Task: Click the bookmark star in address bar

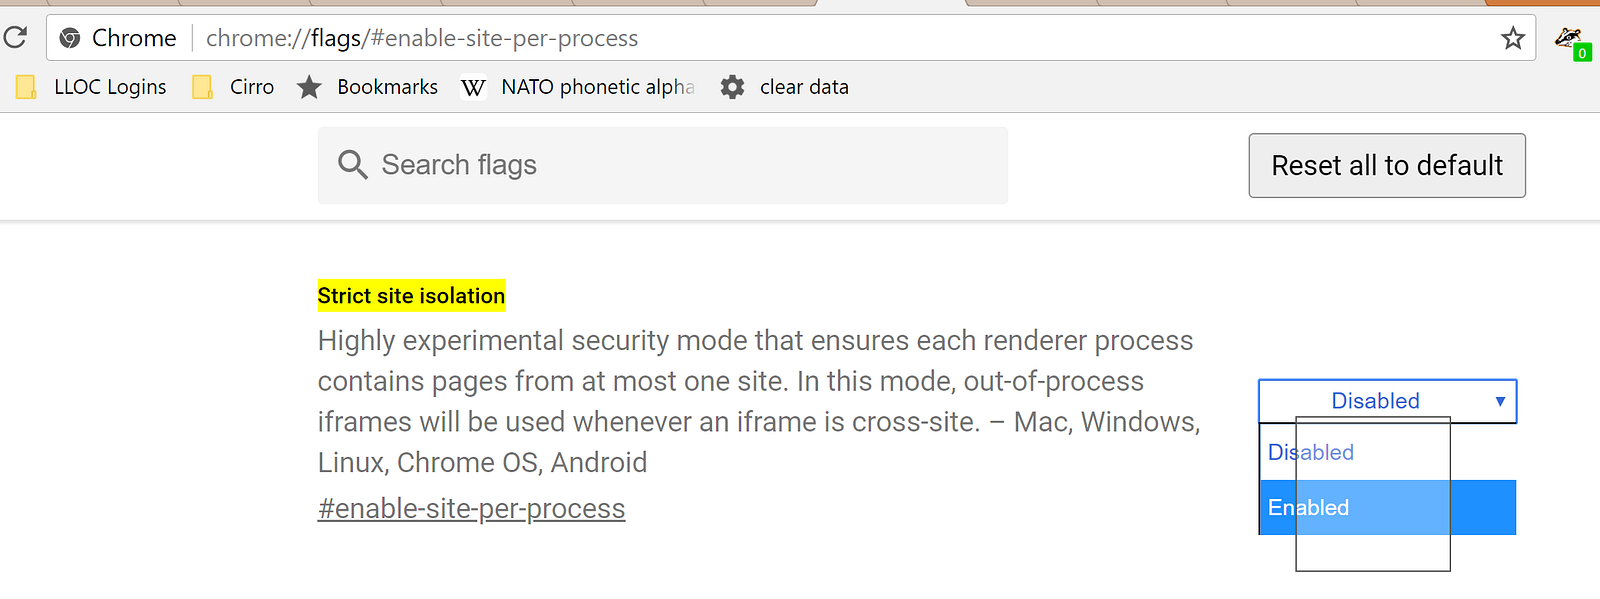Action: coord(1512,38)
